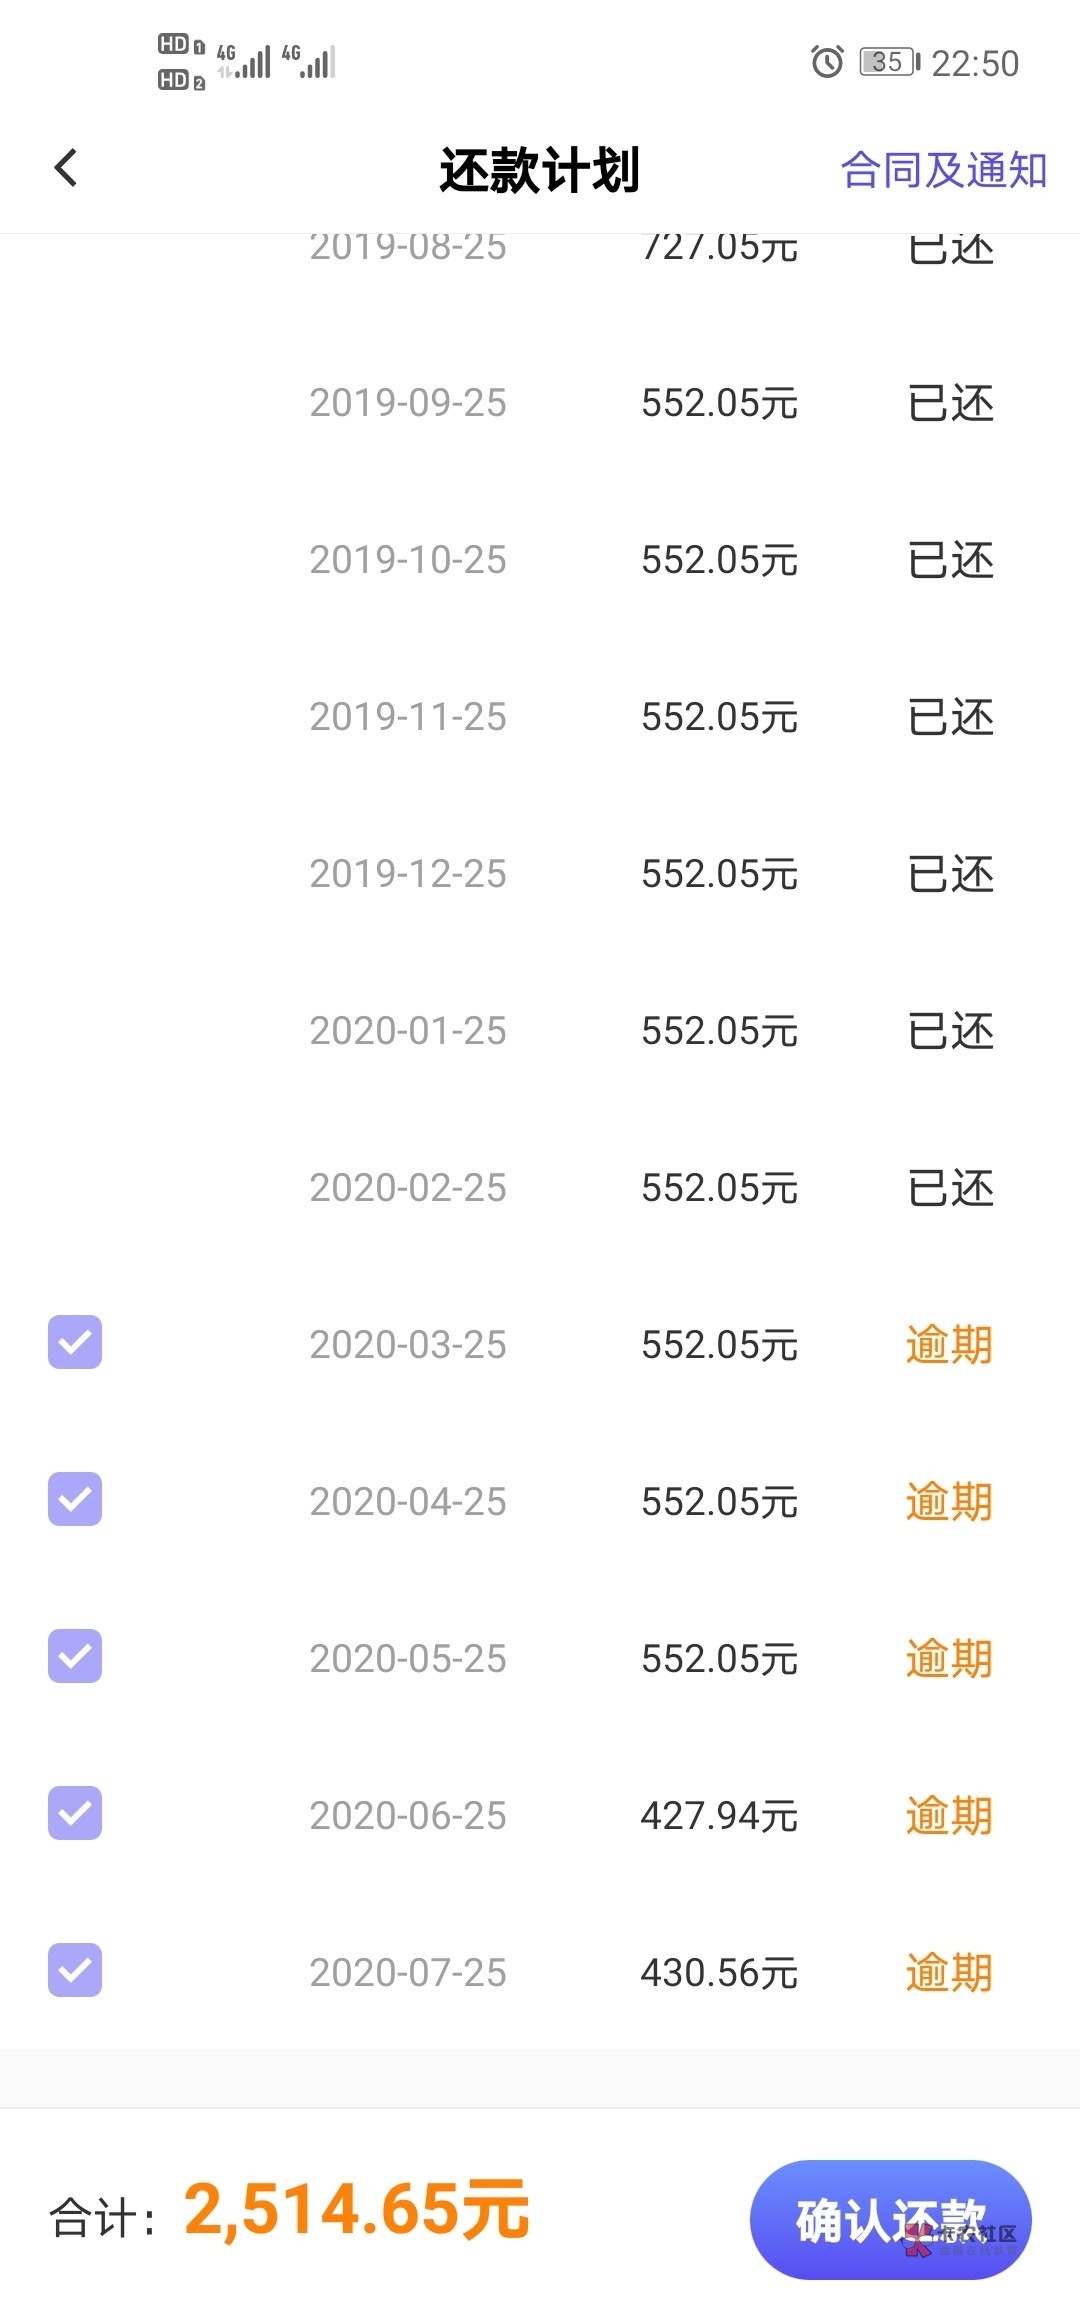This screenshot has width=1080, height=2310.
Task: Tap the battery level indicator
Action: click(889, 62)
